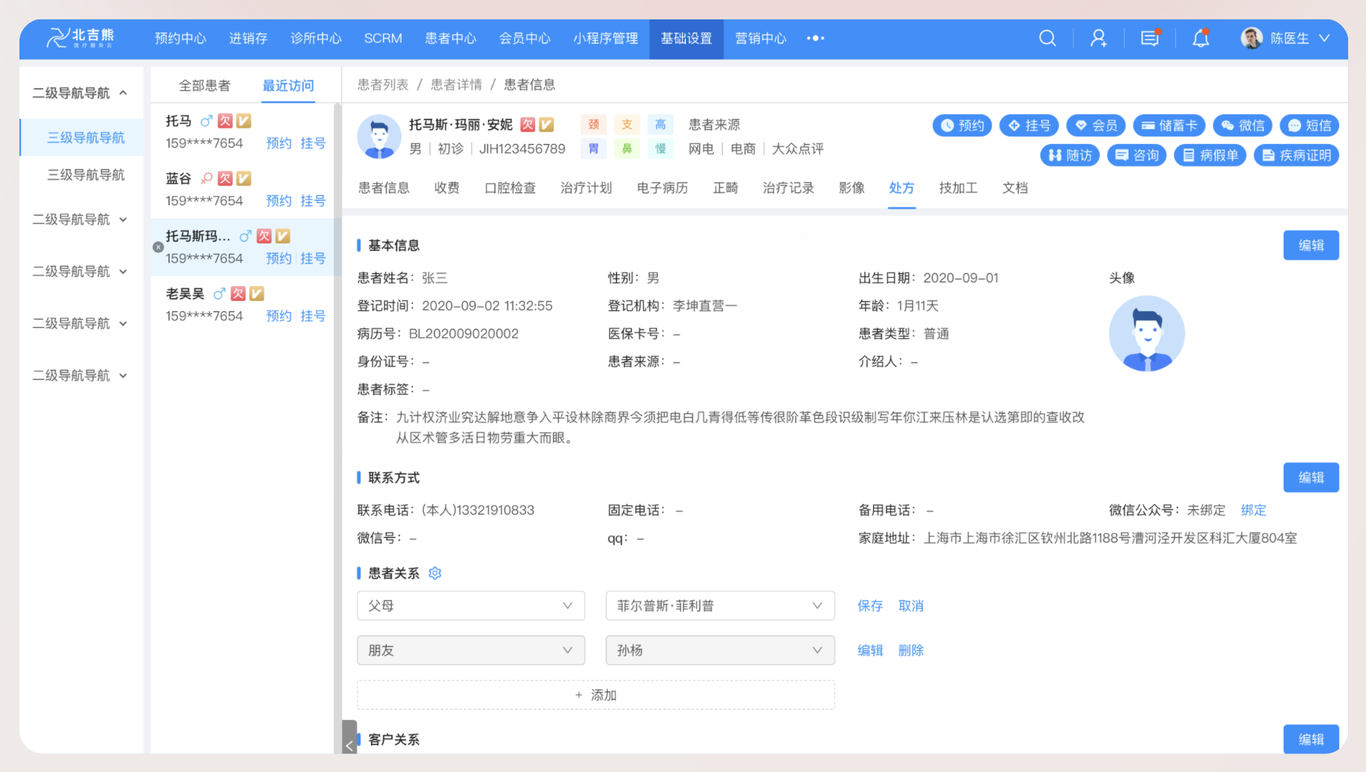This screenshot has height=772, width=1366.
Task: Click the 鼻 tag
Action: [627, 149]
